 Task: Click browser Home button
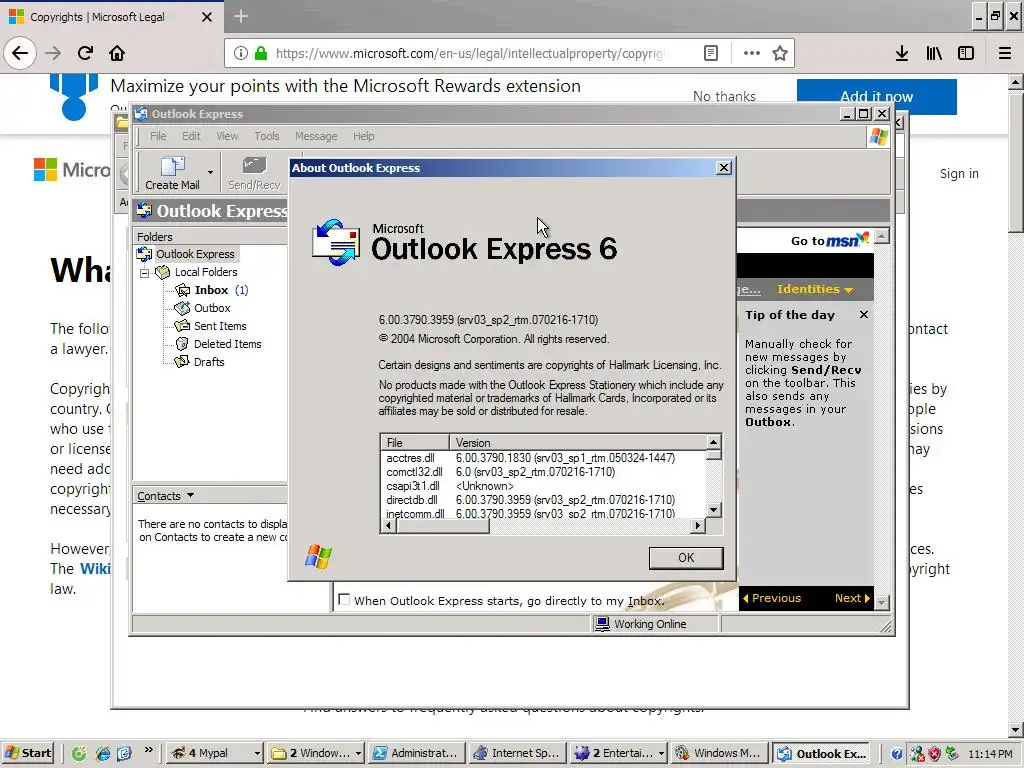click(117, 53)
